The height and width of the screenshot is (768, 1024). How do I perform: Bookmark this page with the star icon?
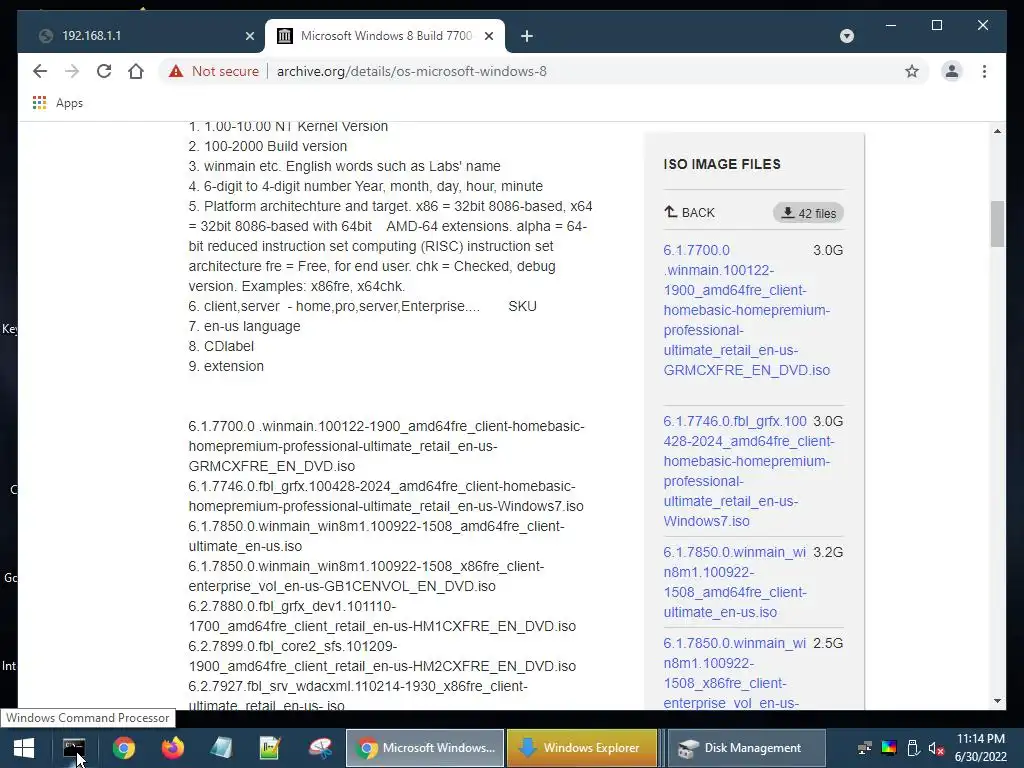(912, 71)
